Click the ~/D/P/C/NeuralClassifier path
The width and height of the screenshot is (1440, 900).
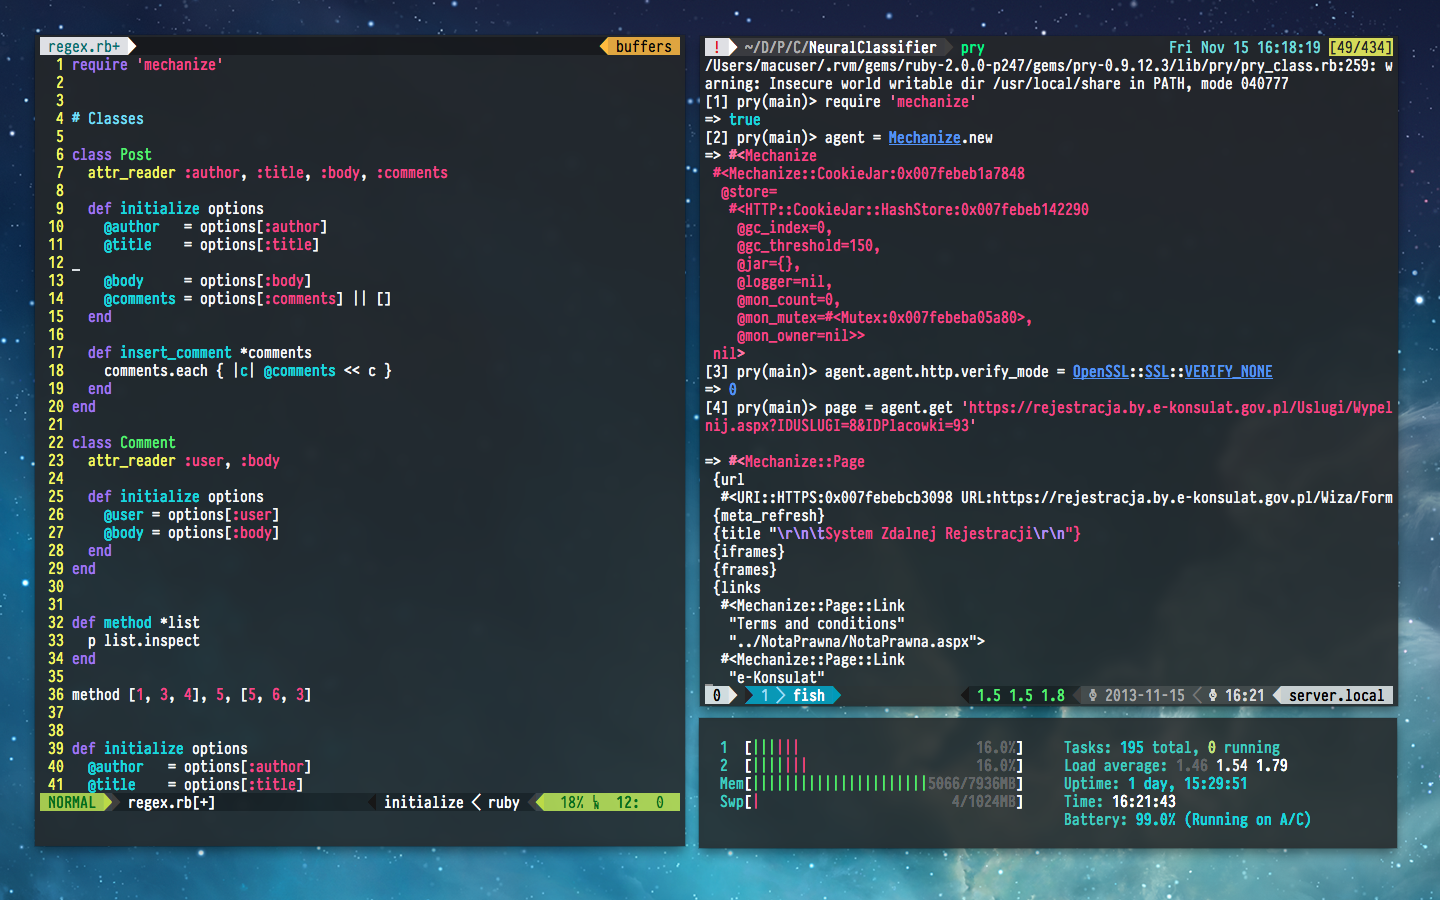point(840,47)
